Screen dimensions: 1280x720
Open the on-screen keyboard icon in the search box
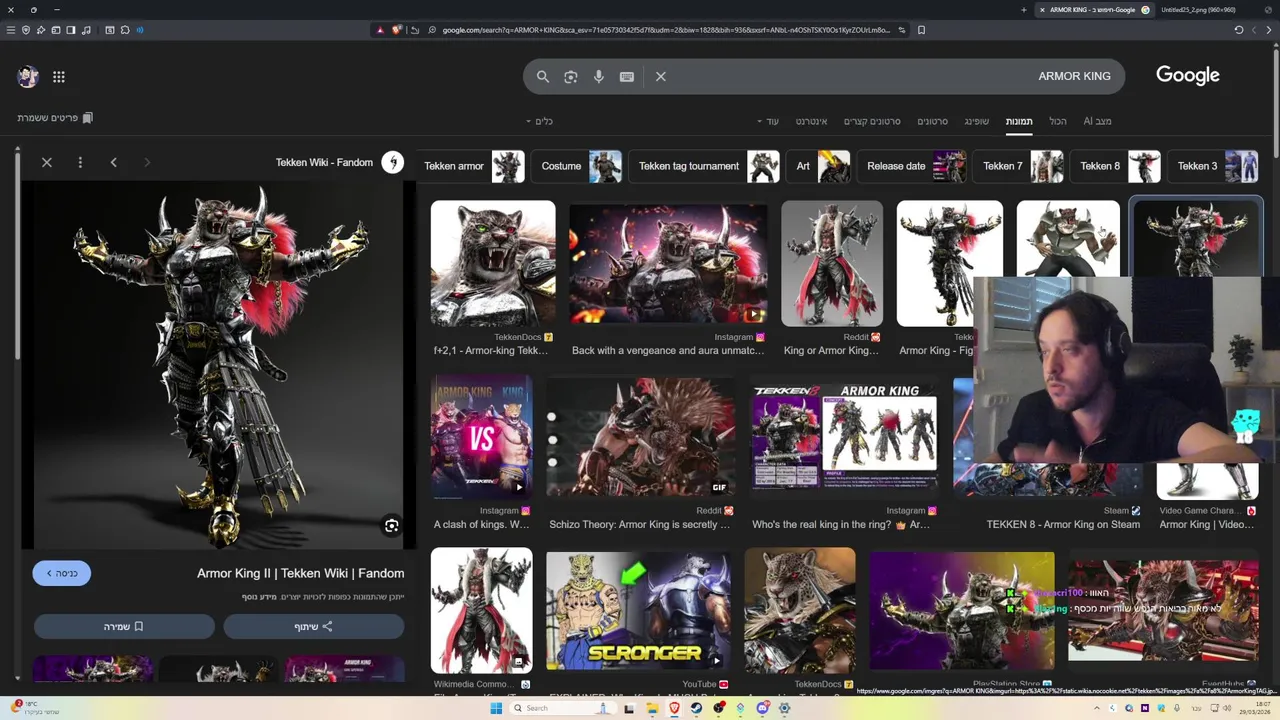click(x=627, y=77)
